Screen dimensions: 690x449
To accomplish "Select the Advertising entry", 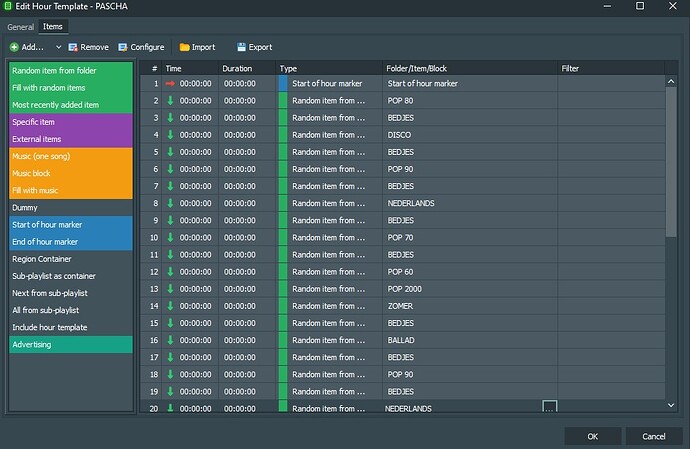I will click(x=70, y=345).
